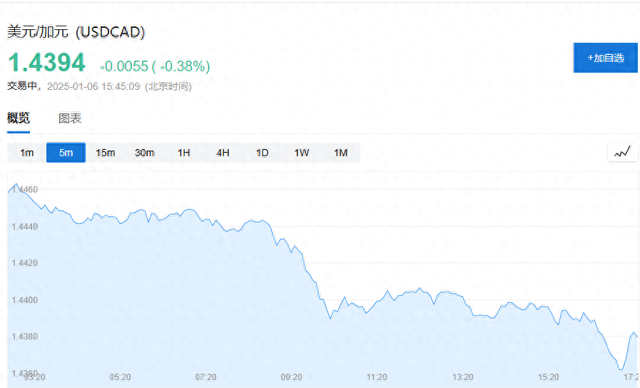Set chart interval to 4H
This screenshot has width=640, height=388.
coord(223,153)
